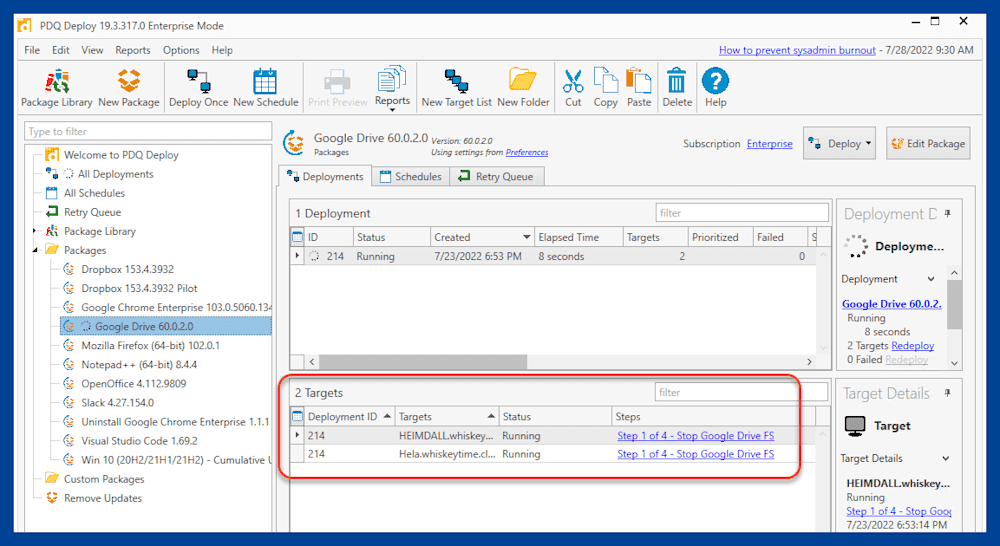
Task: Open the Package Library toolbar icon
Action: click(x=57, y=88)
